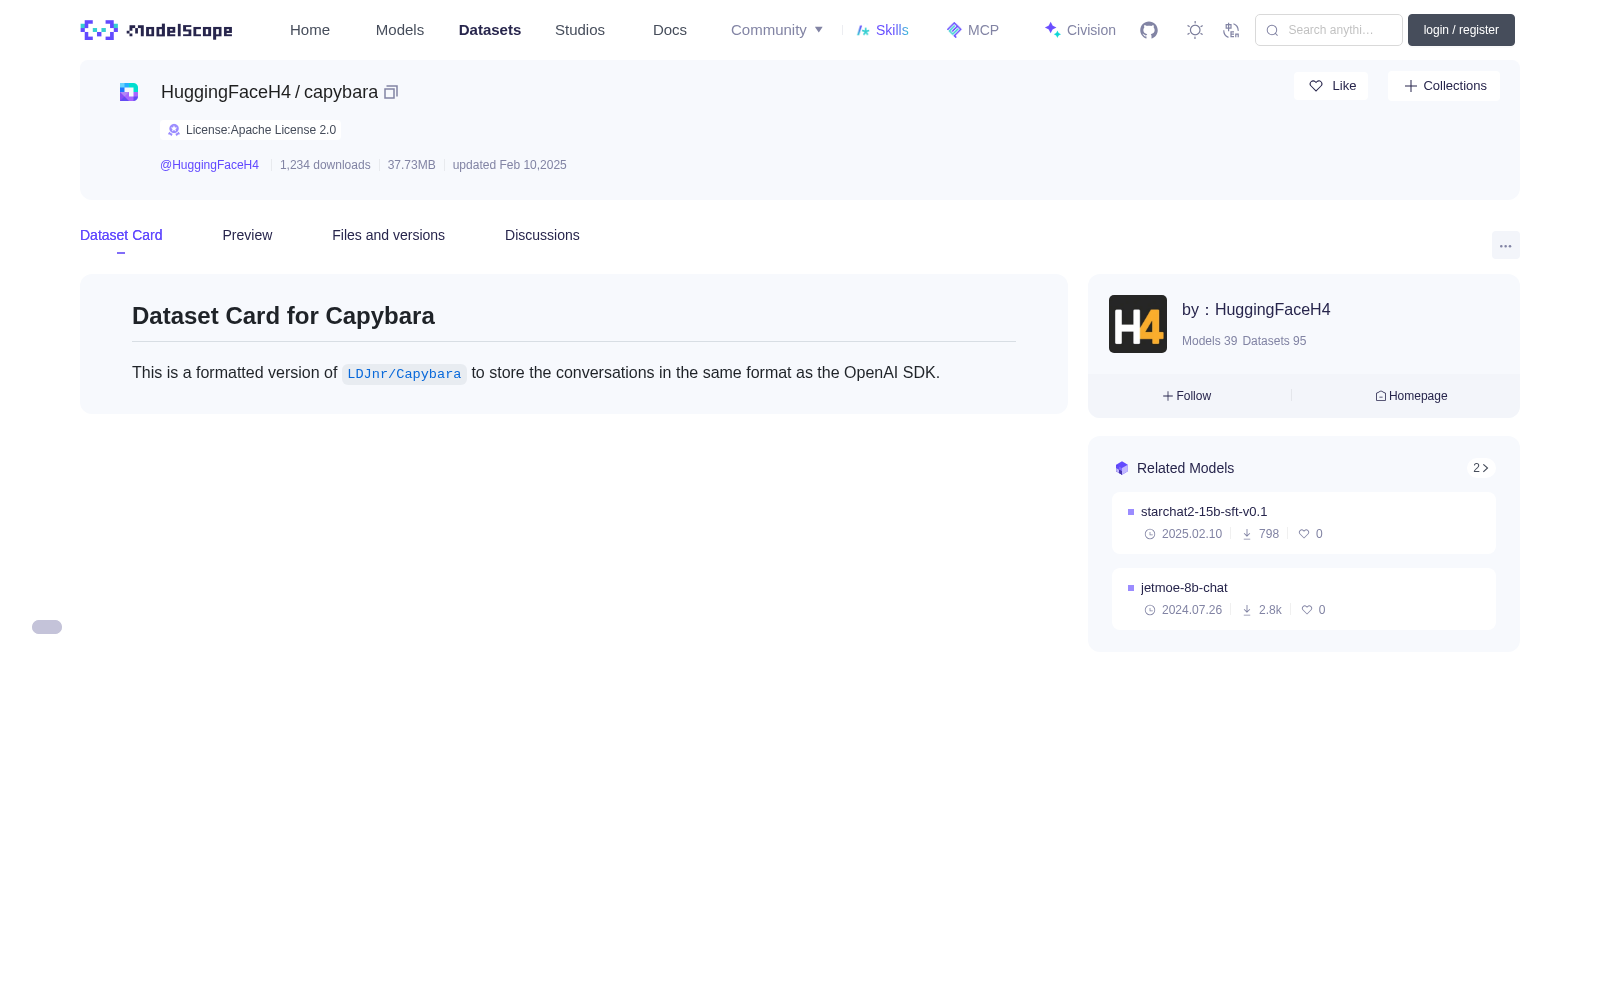Click the MCP diamond icon

point(954,30)
